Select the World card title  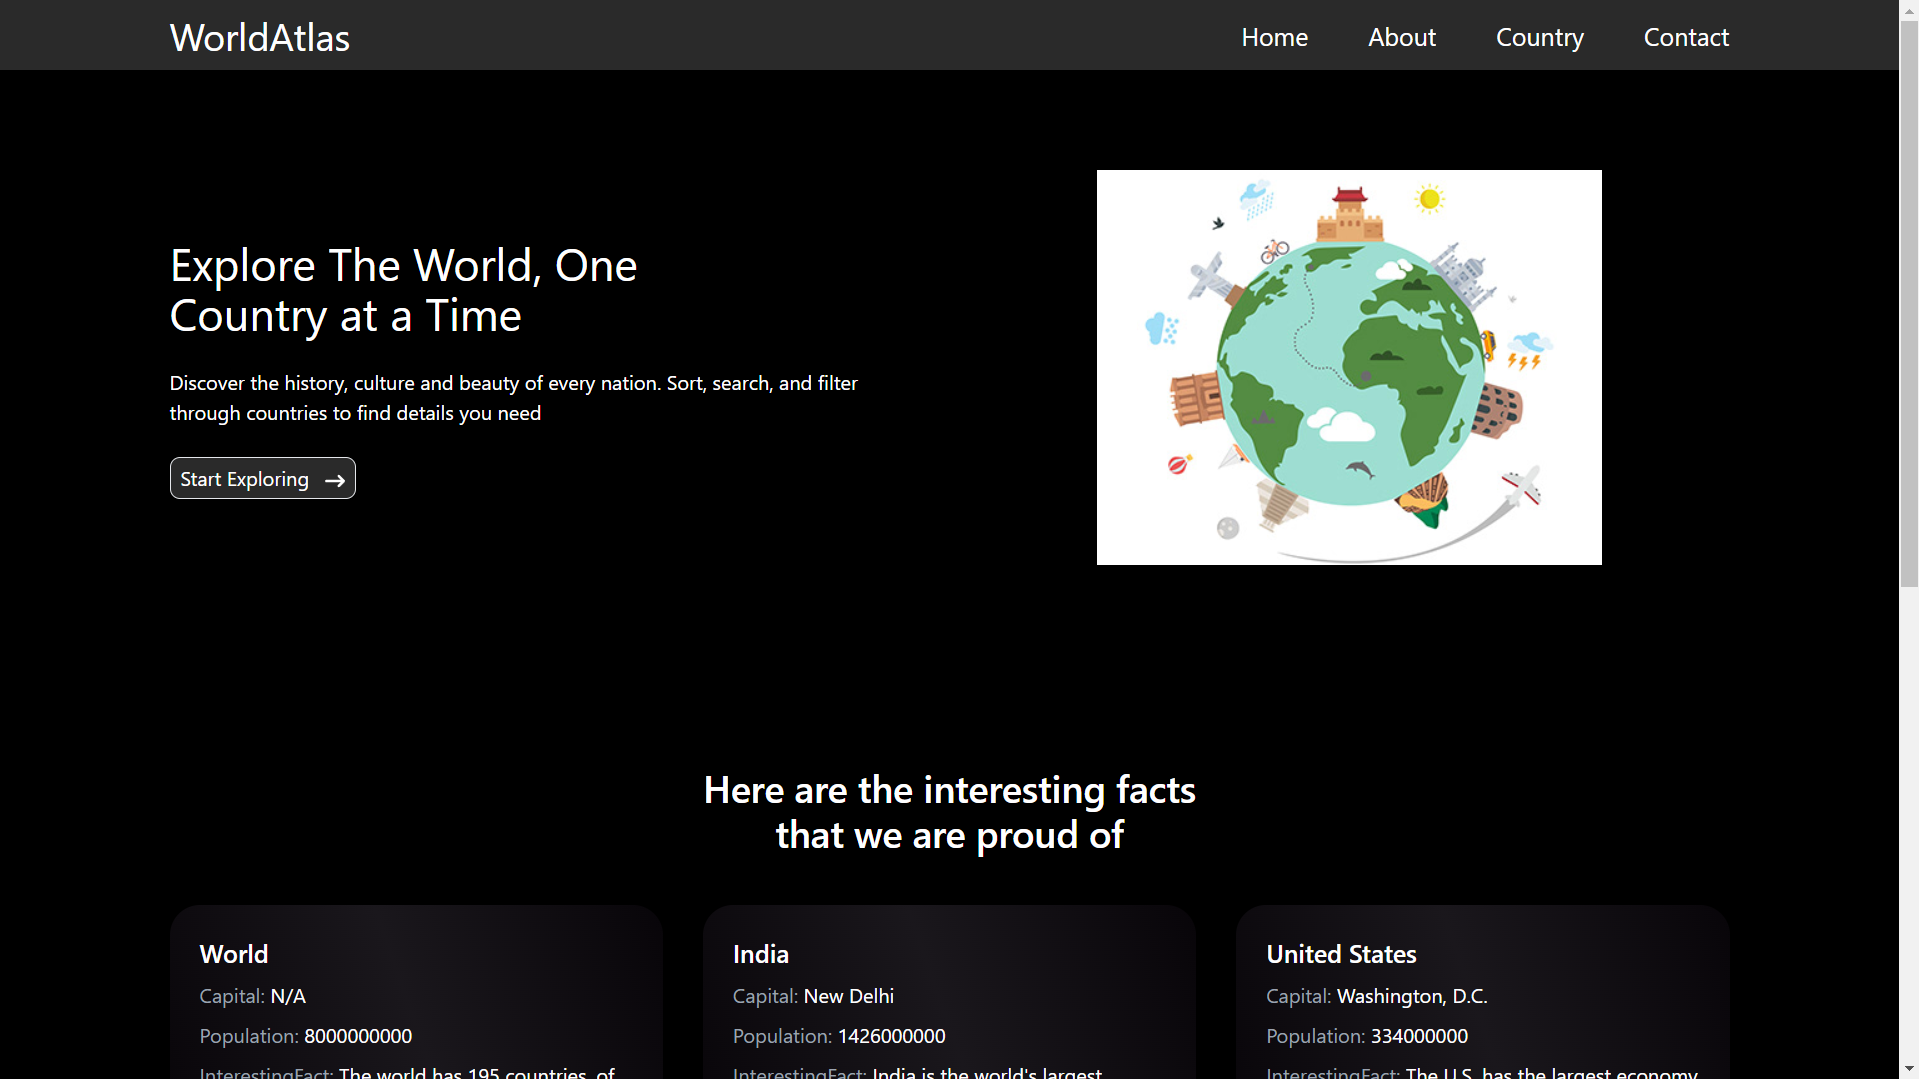(x=234, y=954)
